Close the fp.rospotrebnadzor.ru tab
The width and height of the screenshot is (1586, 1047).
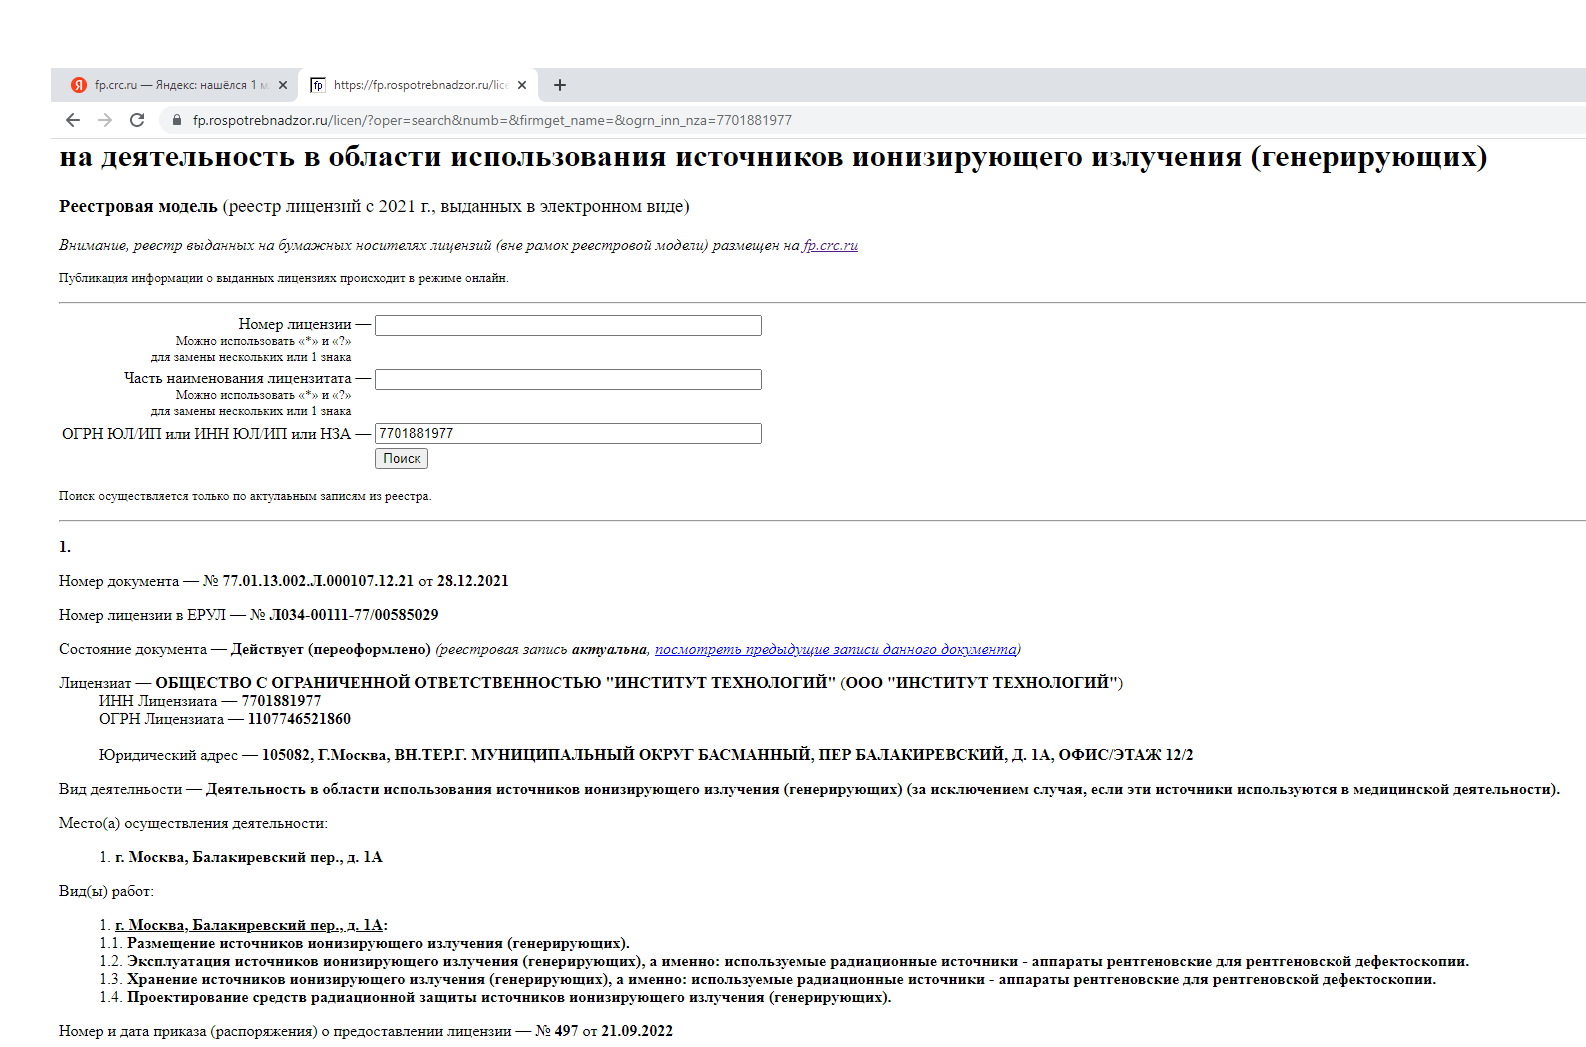tap(522, 85)
